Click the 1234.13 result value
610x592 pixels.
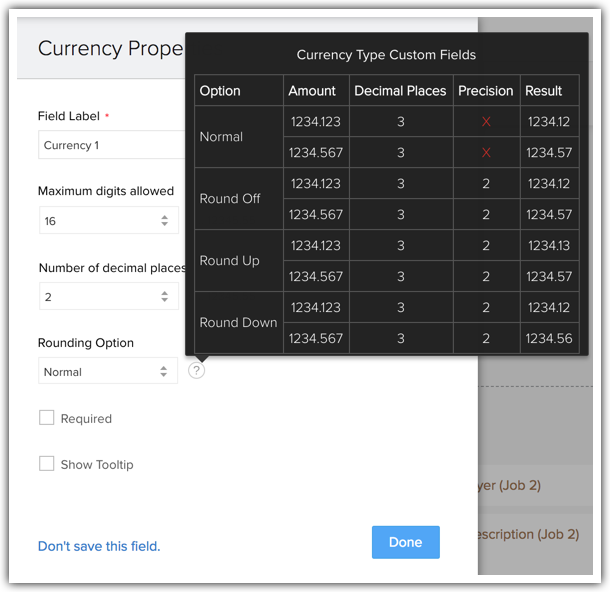click(549, 245)
